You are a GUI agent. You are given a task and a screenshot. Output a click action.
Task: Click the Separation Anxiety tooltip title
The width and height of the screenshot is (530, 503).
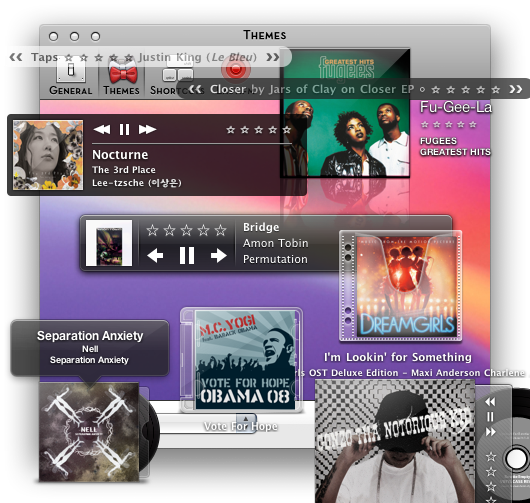90,336
